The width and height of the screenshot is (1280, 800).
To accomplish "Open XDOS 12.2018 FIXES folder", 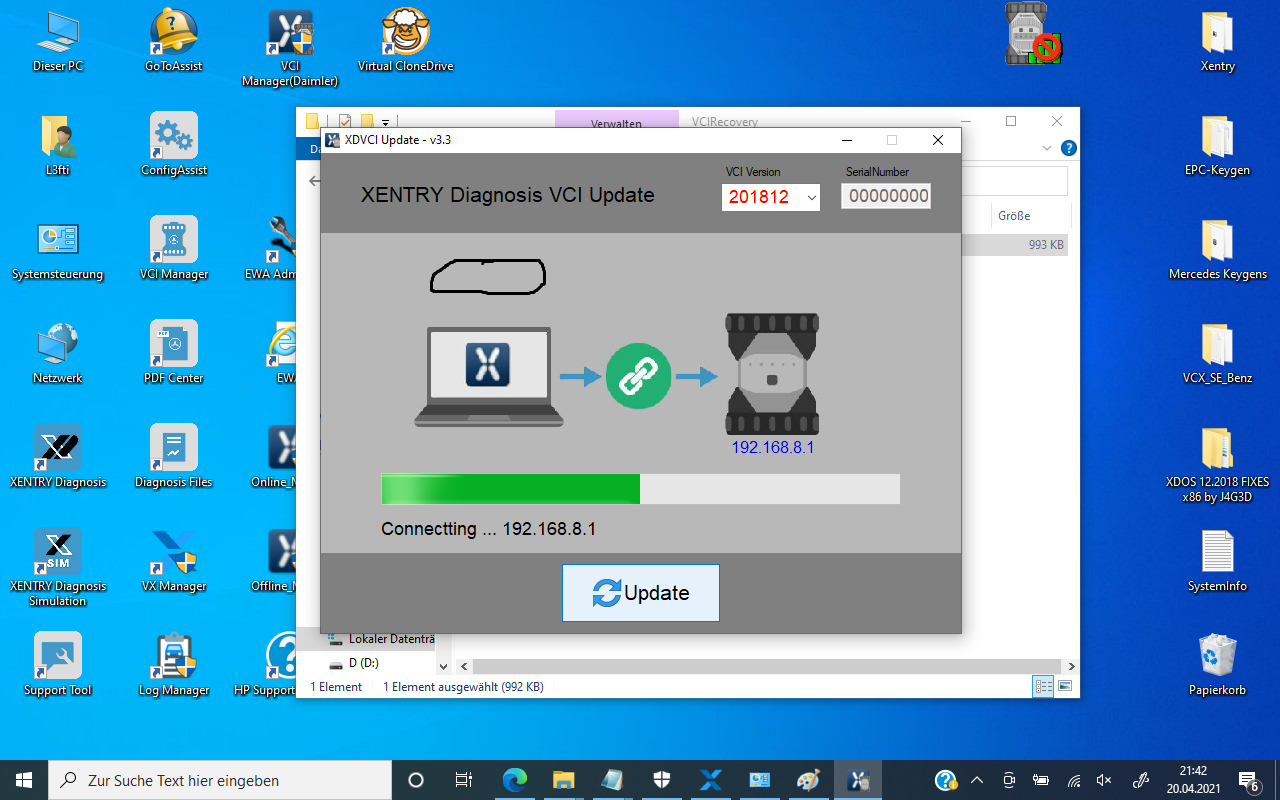I will pos(1217,464).
